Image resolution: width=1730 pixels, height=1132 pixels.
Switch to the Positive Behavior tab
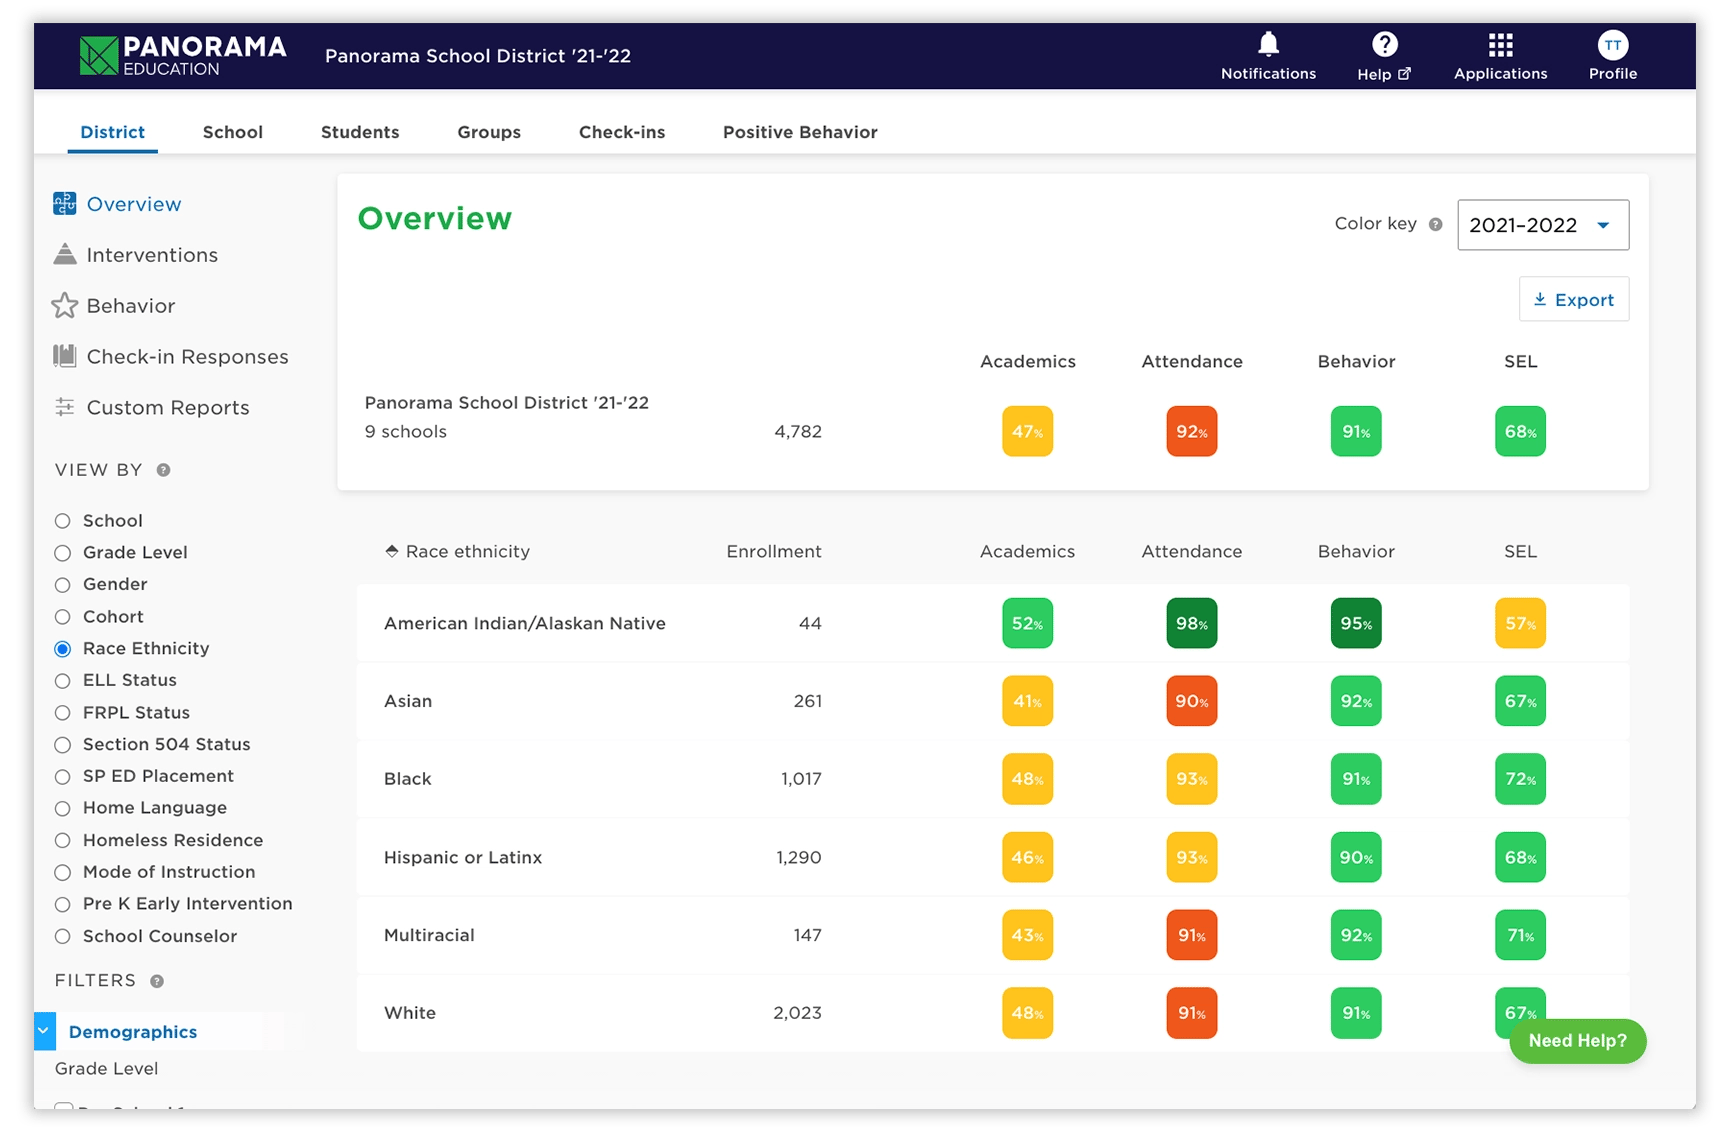(800, 132)
